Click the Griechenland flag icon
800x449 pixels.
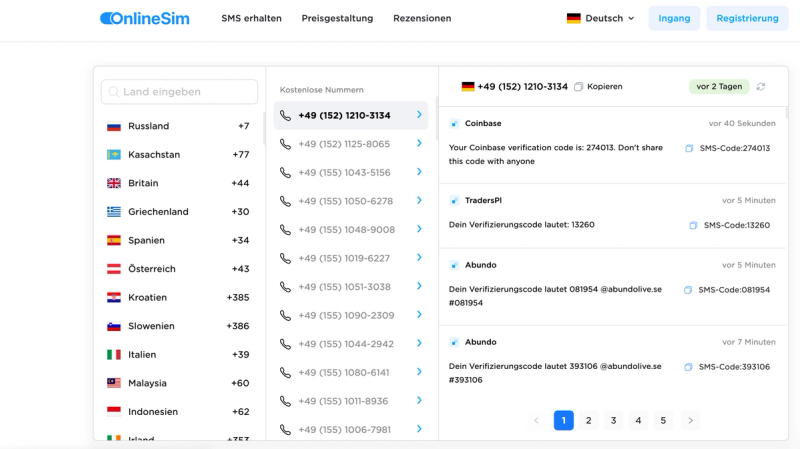[114, 212]
